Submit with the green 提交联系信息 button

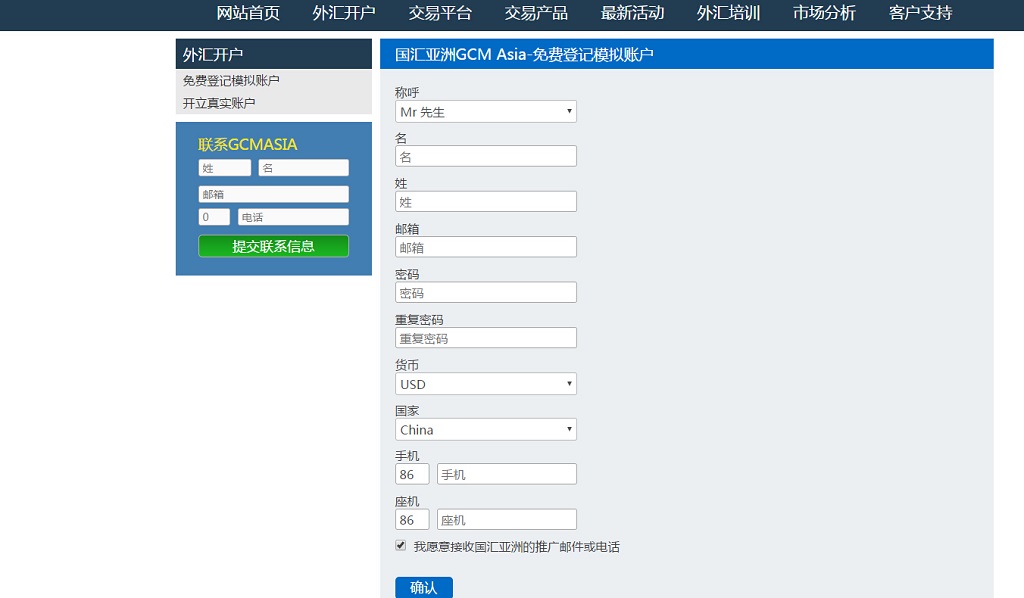pos(274,246)
